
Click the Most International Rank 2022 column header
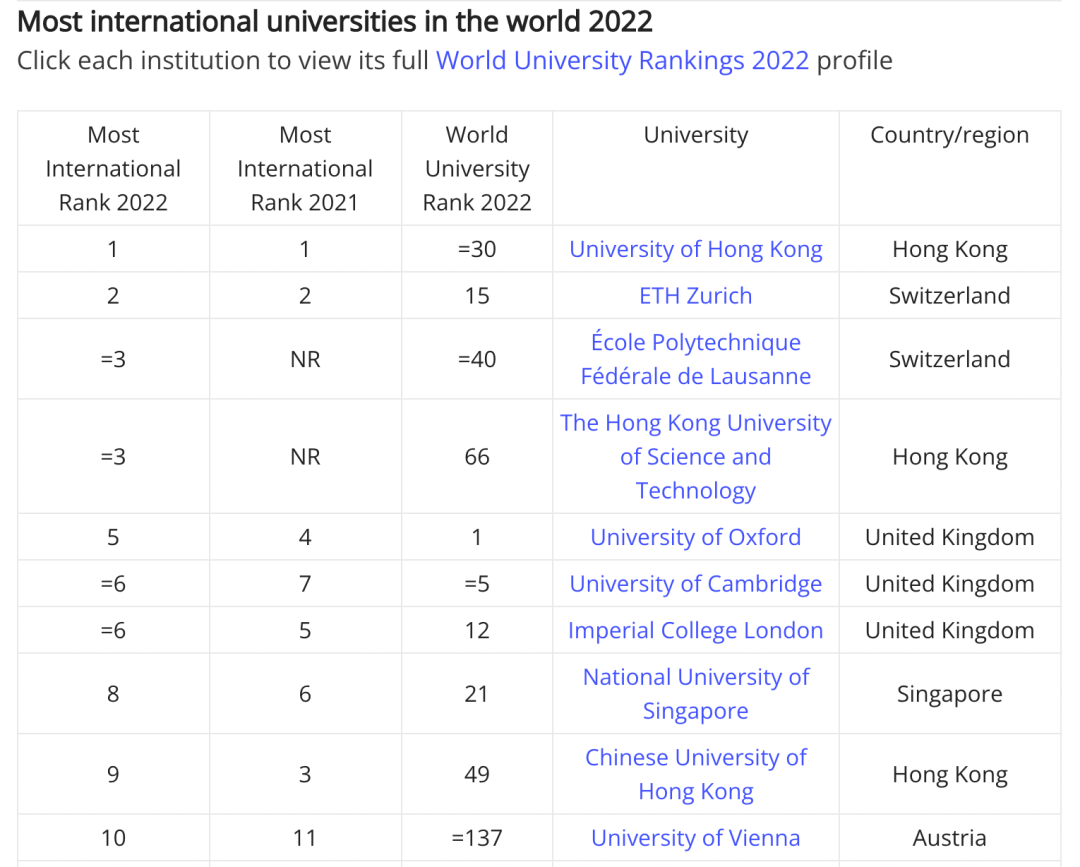pos(113,169)
